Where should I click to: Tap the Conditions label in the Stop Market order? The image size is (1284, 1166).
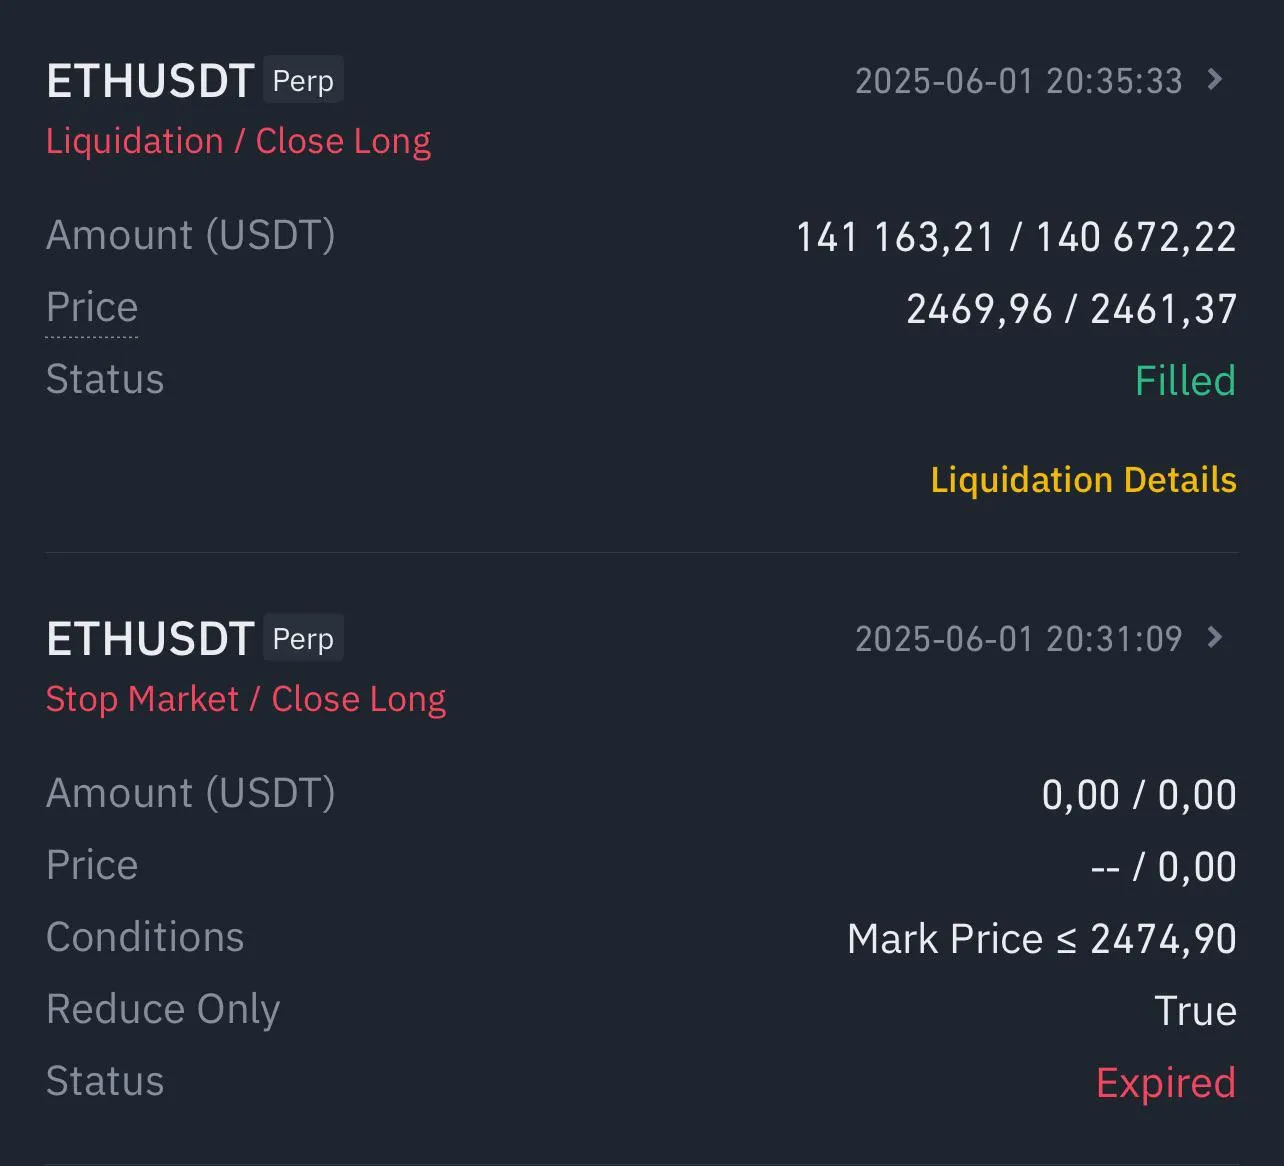pos(145,938)
